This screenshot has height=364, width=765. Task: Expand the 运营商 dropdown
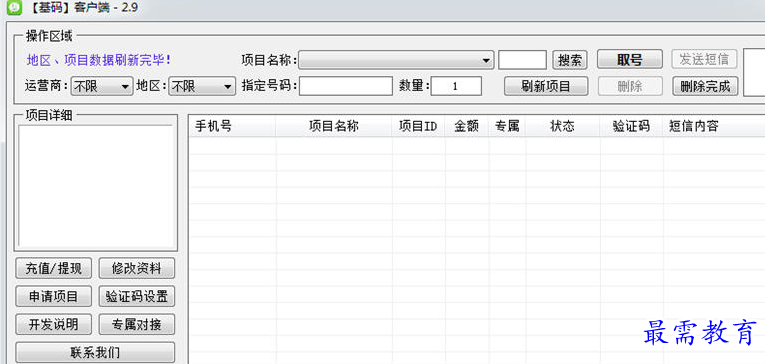click(102, 86)
